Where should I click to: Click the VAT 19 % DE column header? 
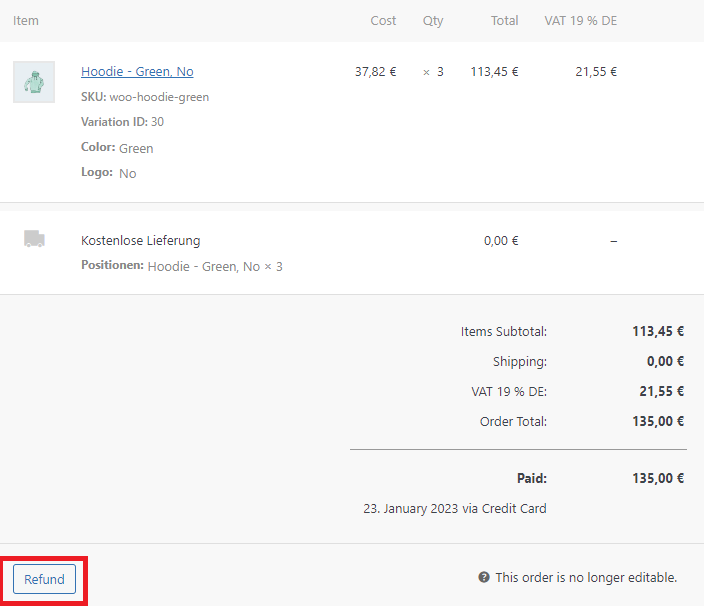[x=581, y=21]
